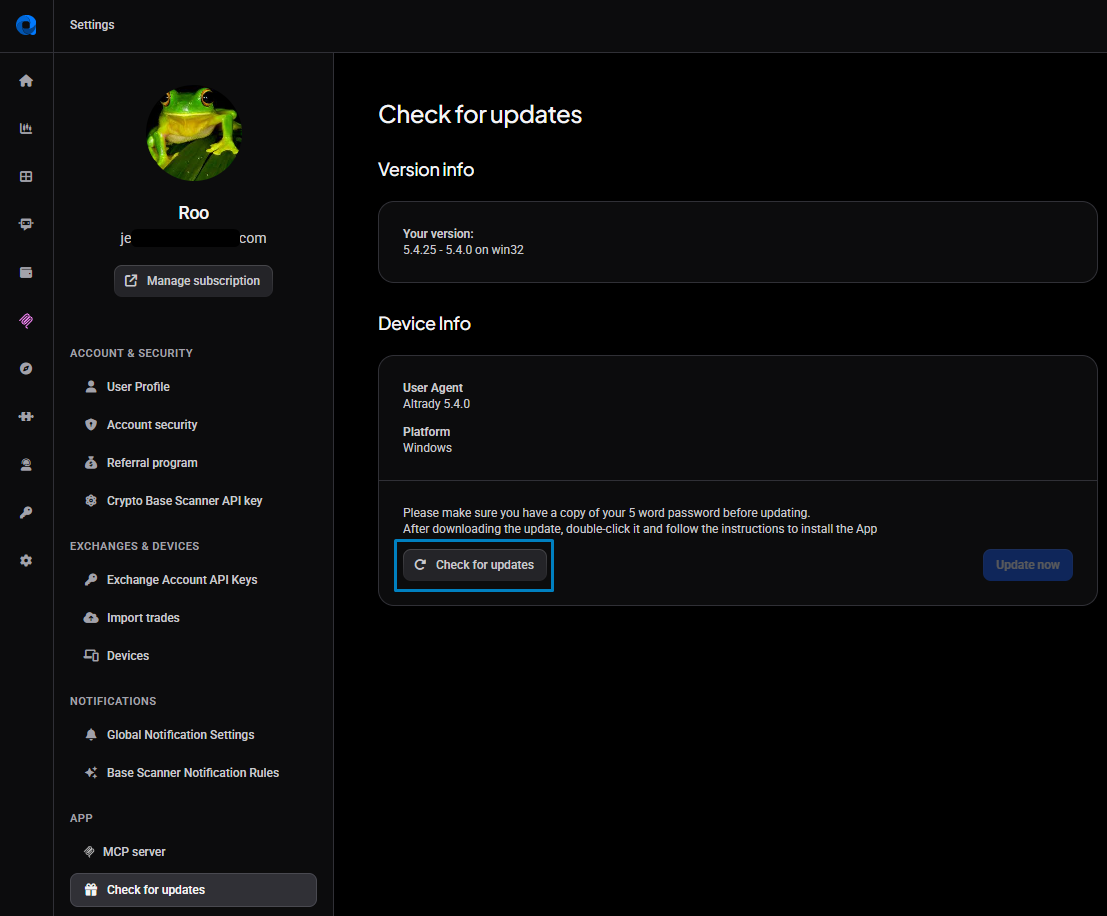
Task: Click the username 'Roo'
Action: click(x=193, y=213)
